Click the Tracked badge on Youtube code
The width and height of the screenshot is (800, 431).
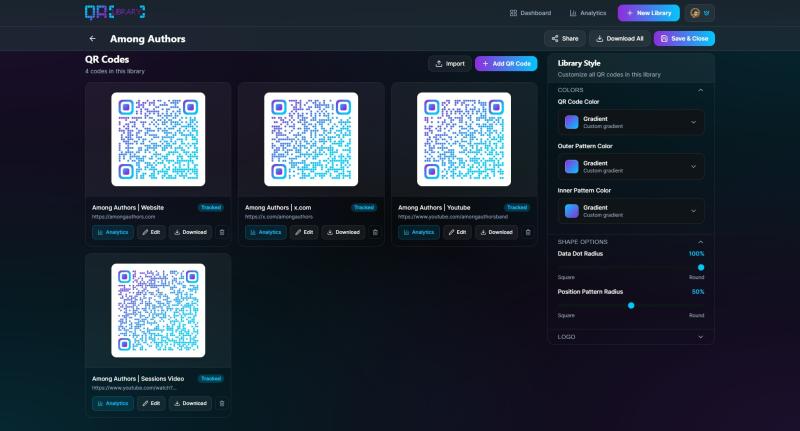[517, 208]
